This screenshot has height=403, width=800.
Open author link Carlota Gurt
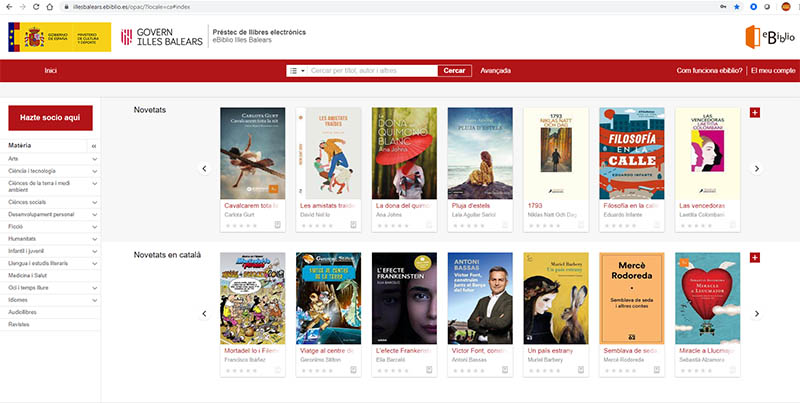[239, 215]
